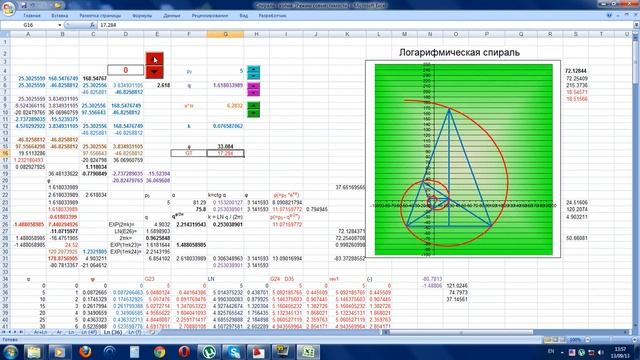Open the Рецензирование ribbon tab
Screen dimensions: 640x360
point(209,16)
